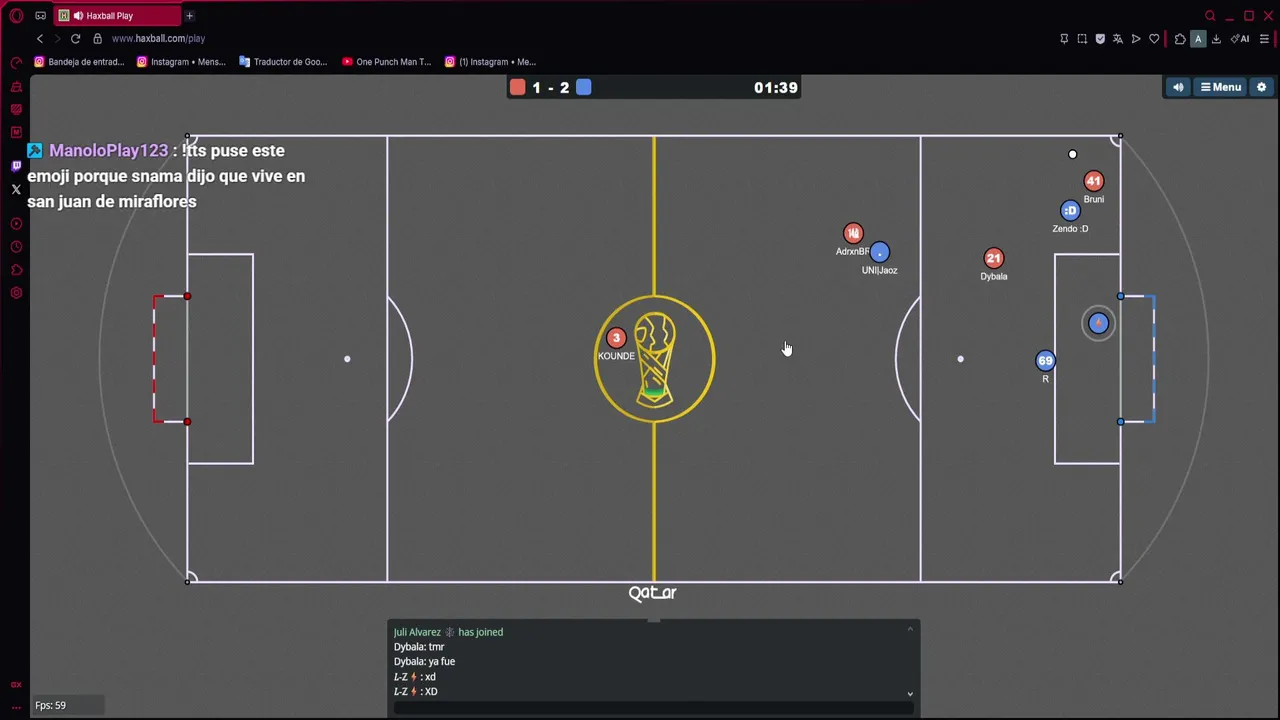Image resolution: width=1280 pixels, height=720 pixels.
Task: Click blue player R number 69
Action: click(1045, 360)
